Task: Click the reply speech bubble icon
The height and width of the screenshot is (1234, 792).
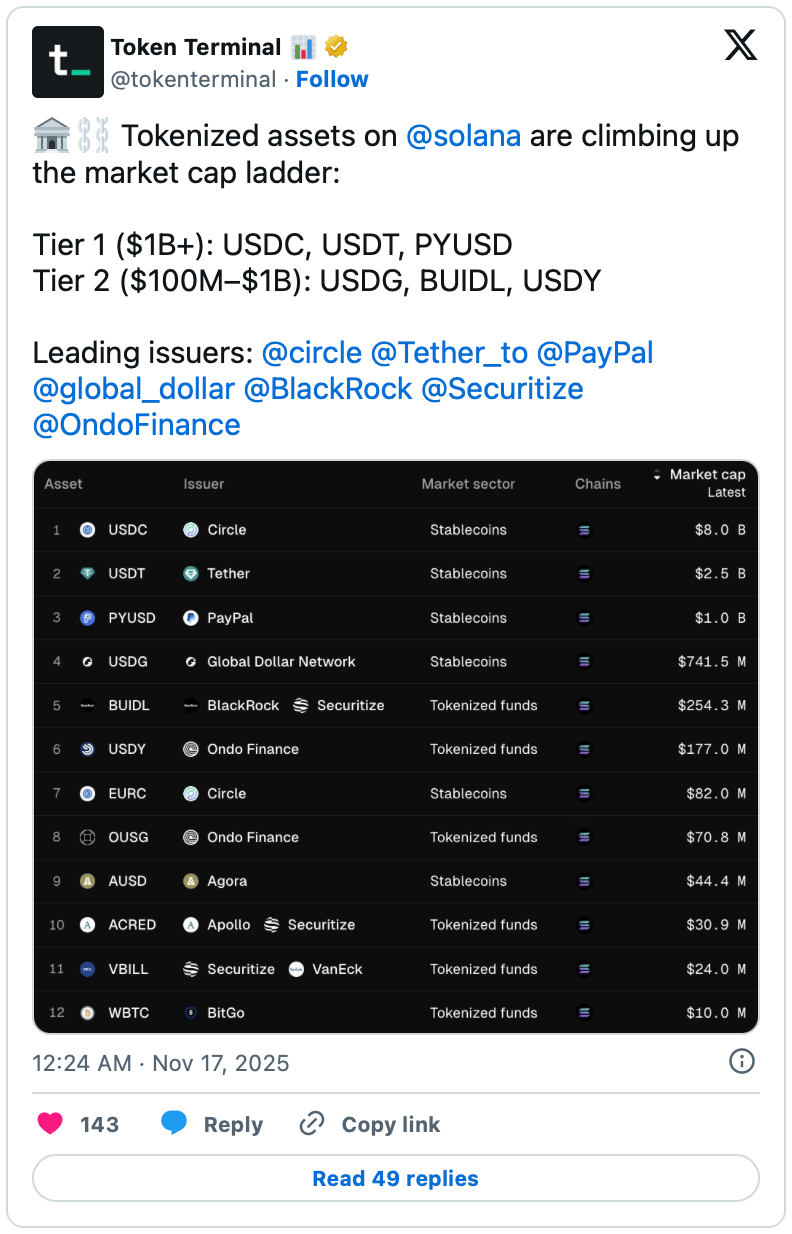Action: pyautogui.click(x=174, y=1124)
